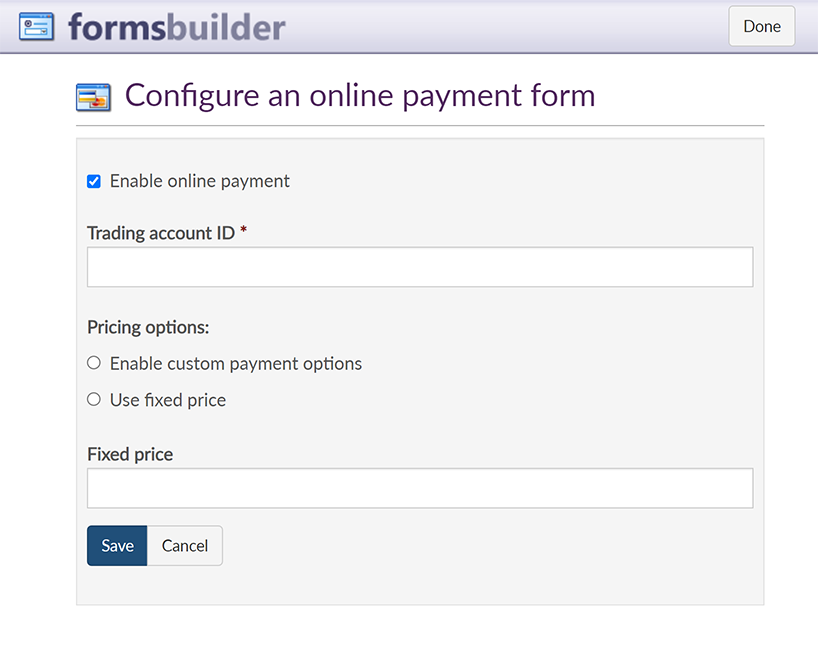The height and width of the screenshot is (649, 818).
Task: Click the red required asterisk
Action: pos(244,232)
